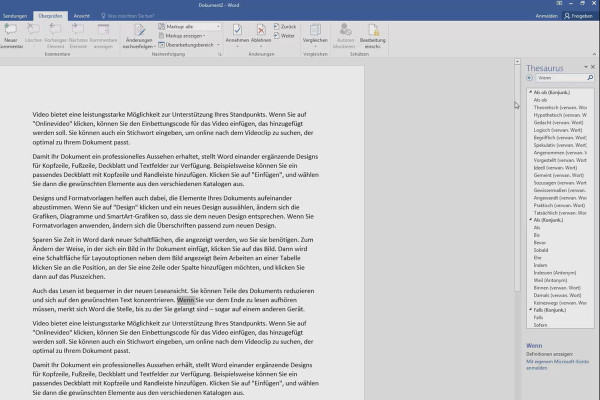This screenshot has height=400, width=600.
Task: Collapse the 'Als (Konjunk.)' group
Action: pos(531,220)
